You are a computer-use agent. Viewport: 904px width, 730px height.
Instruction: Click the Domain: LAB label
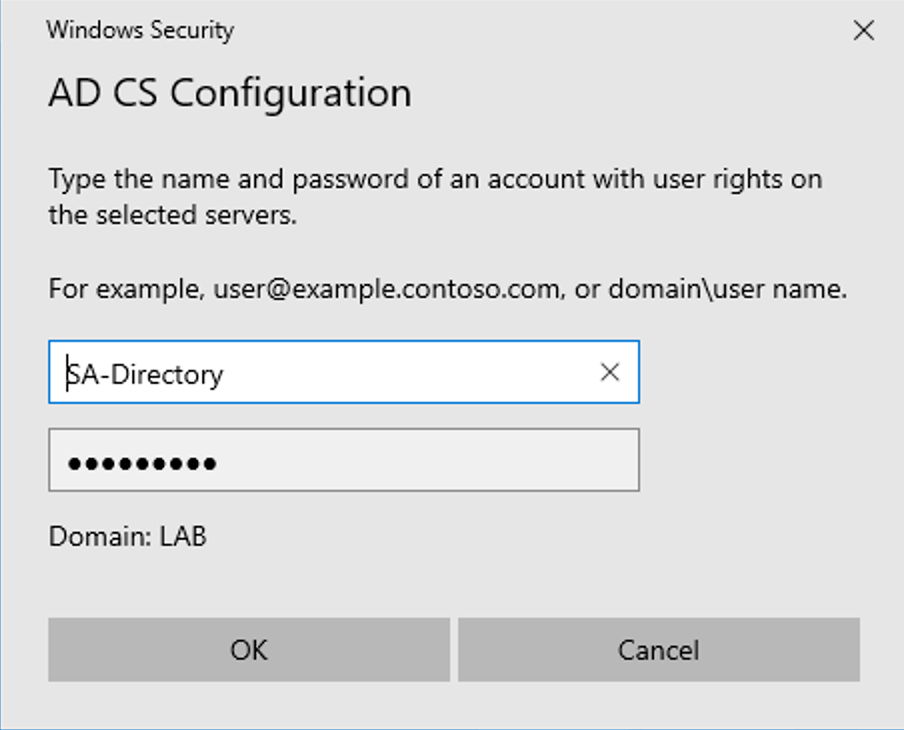pyautogui.click(x=127, y=536)
